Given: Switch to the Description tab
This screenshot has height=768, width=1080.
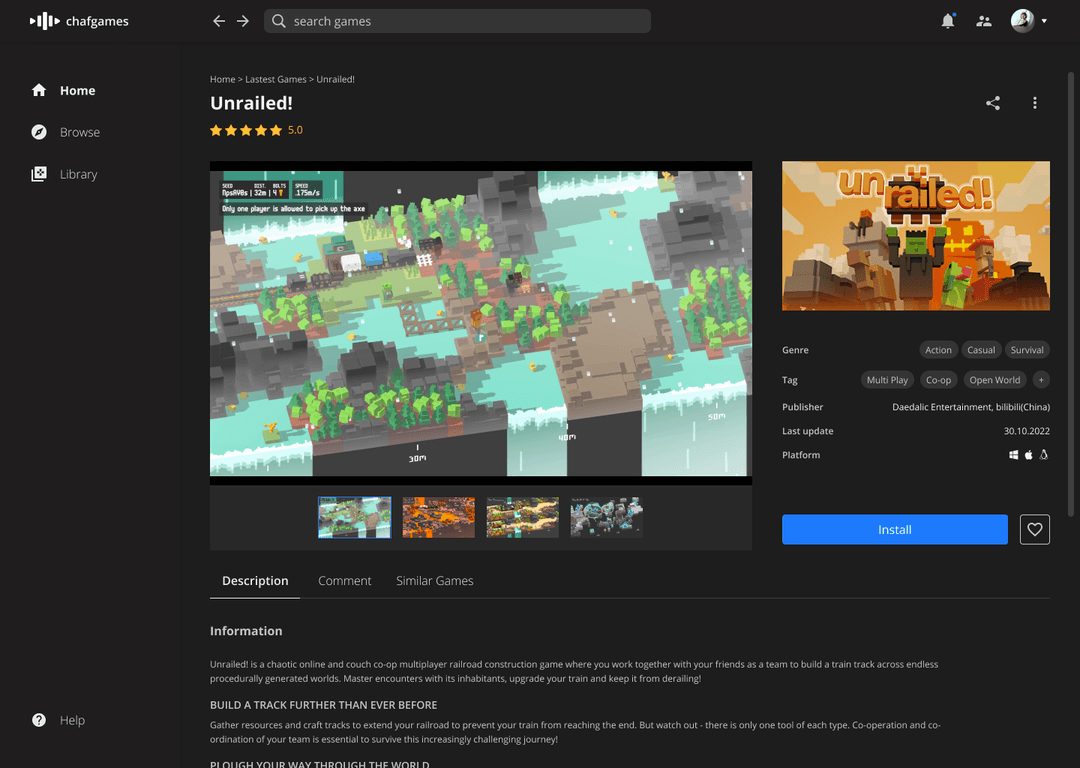Looking at the screenshot, I should (x=255, y=581).
